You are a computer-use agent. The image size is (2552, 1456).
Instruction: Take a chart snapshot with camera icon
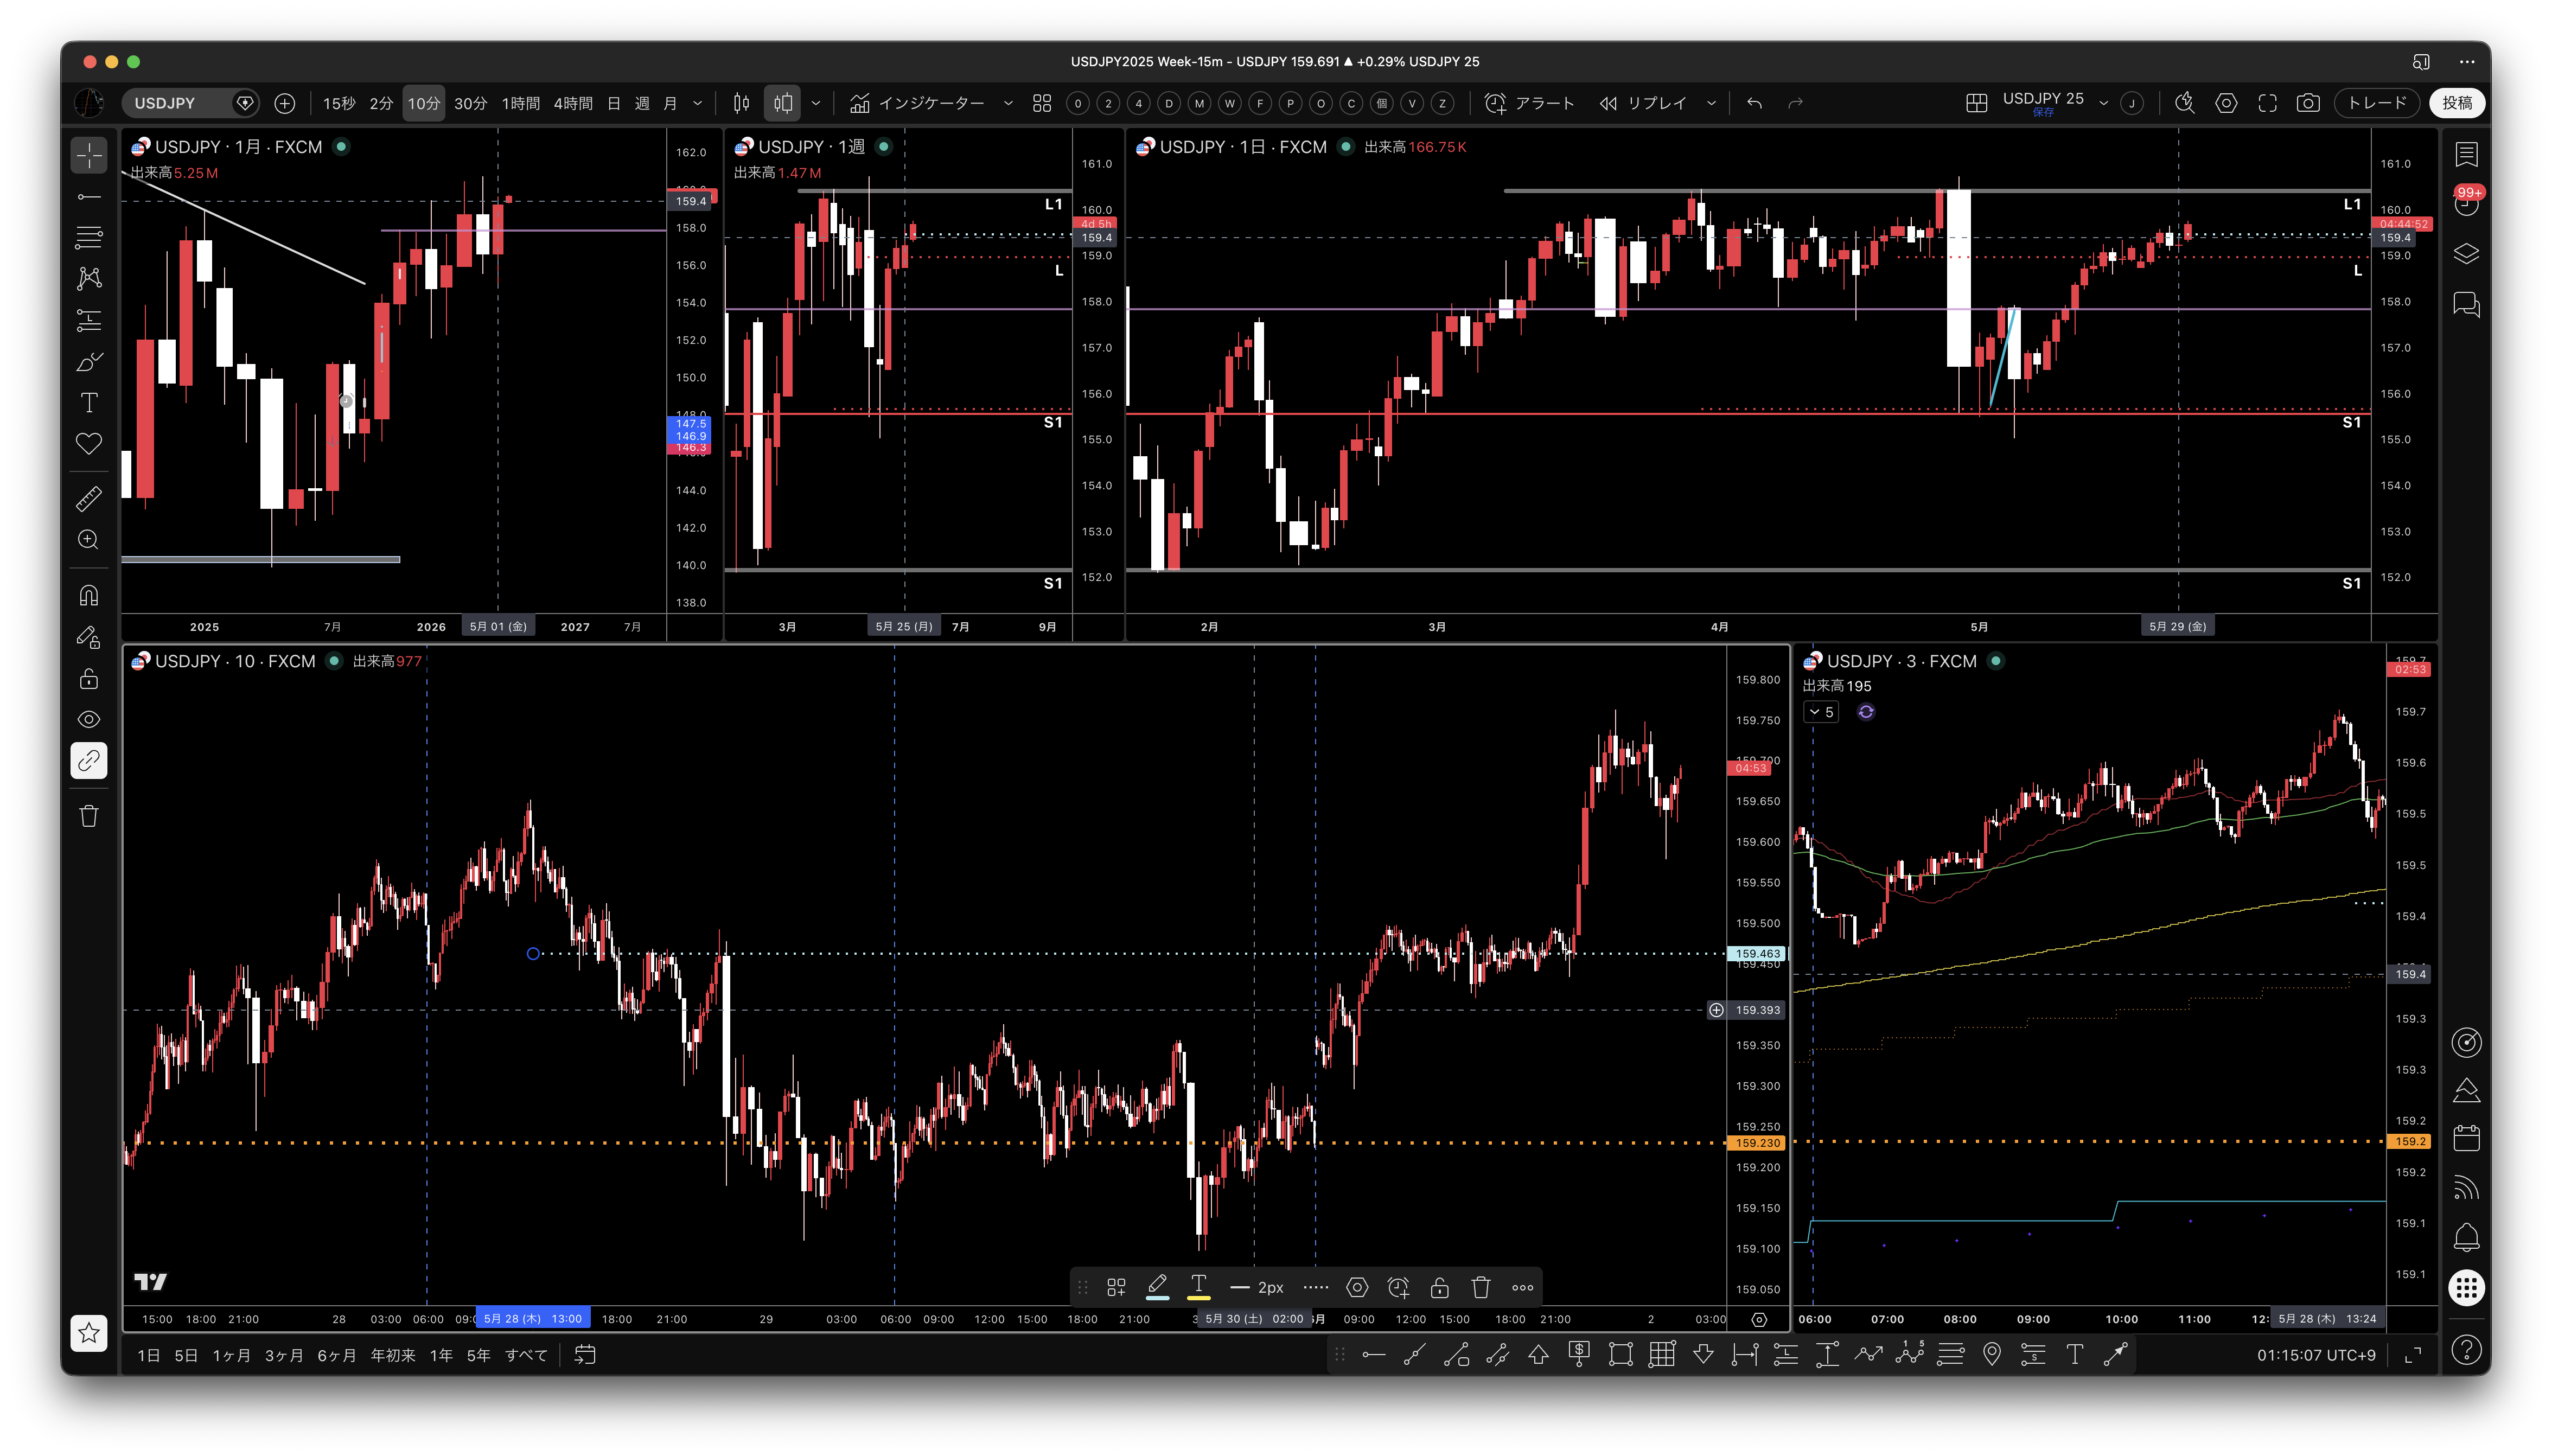pos(2308,103)
